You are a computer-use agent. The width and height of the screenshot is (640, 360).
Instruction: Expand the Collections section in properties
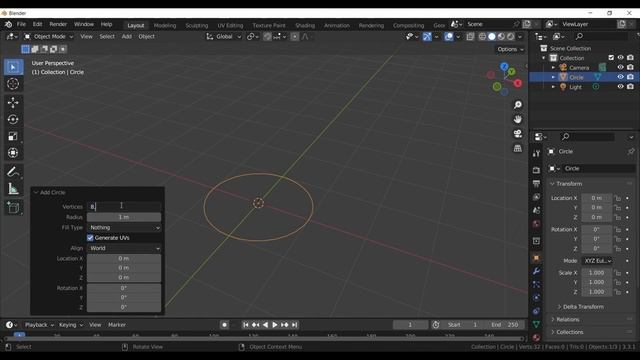(x=569, y=332)
